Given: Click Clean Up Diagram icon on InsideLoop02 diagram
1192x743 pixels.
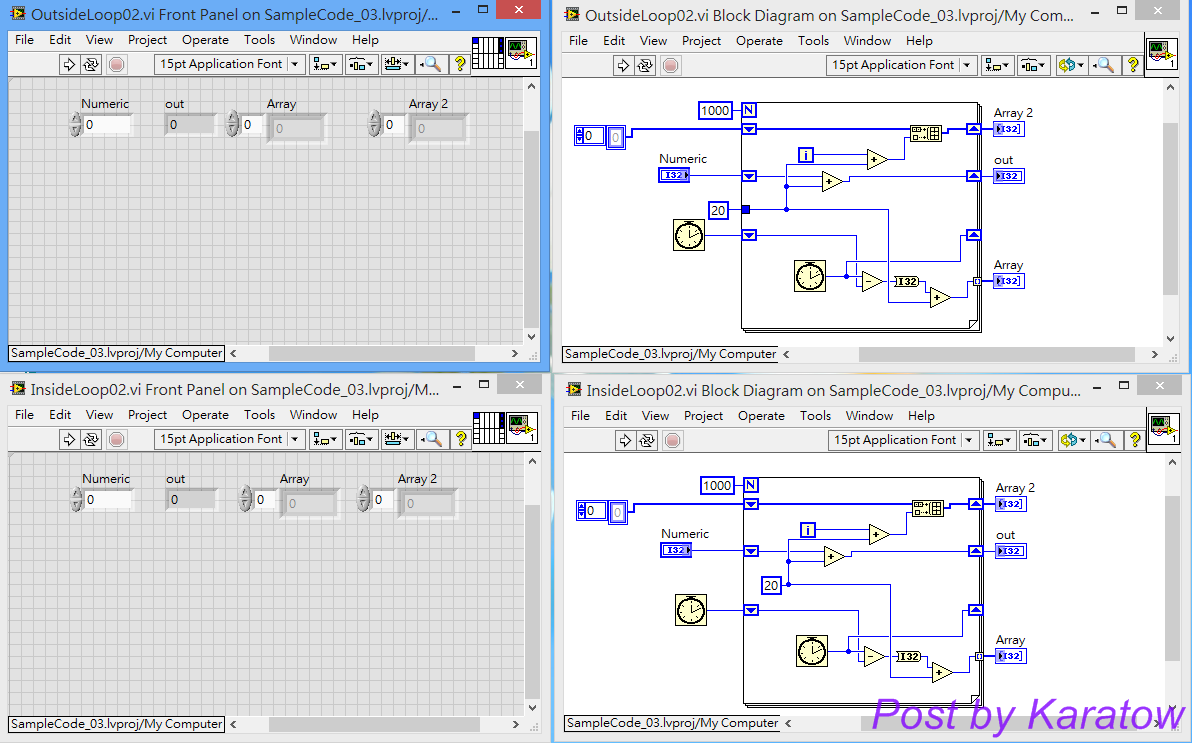Looking at the screenshot, I should coord(1069,440).
